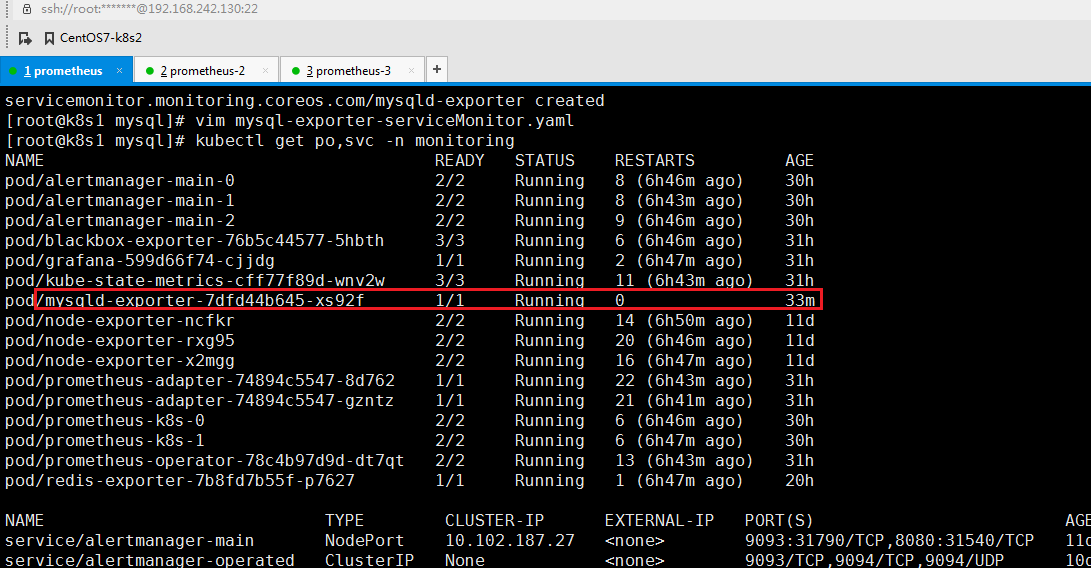The height and width of the screenshot is (568, 1091).
Task: Click the ports 9093:31790/TCP,8080:31540/TCP
Action: click(x=889, y=541)
